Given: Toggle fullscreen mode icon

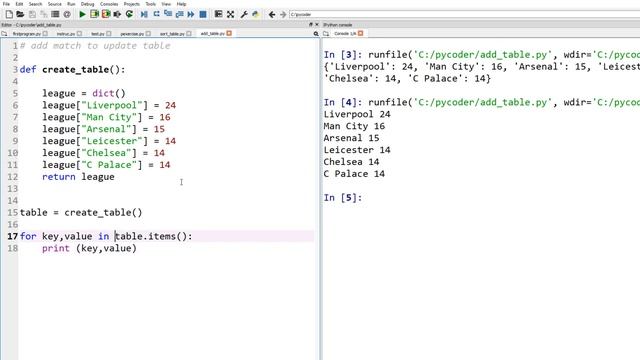Looking at the screenshot, I should click(231, 14).
